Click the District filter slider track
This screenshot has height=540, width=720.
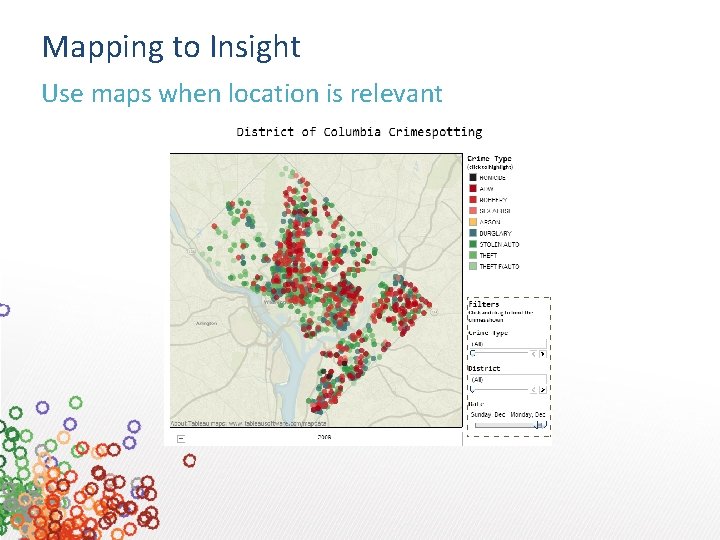pyautogui.click(x=500, y=389)
